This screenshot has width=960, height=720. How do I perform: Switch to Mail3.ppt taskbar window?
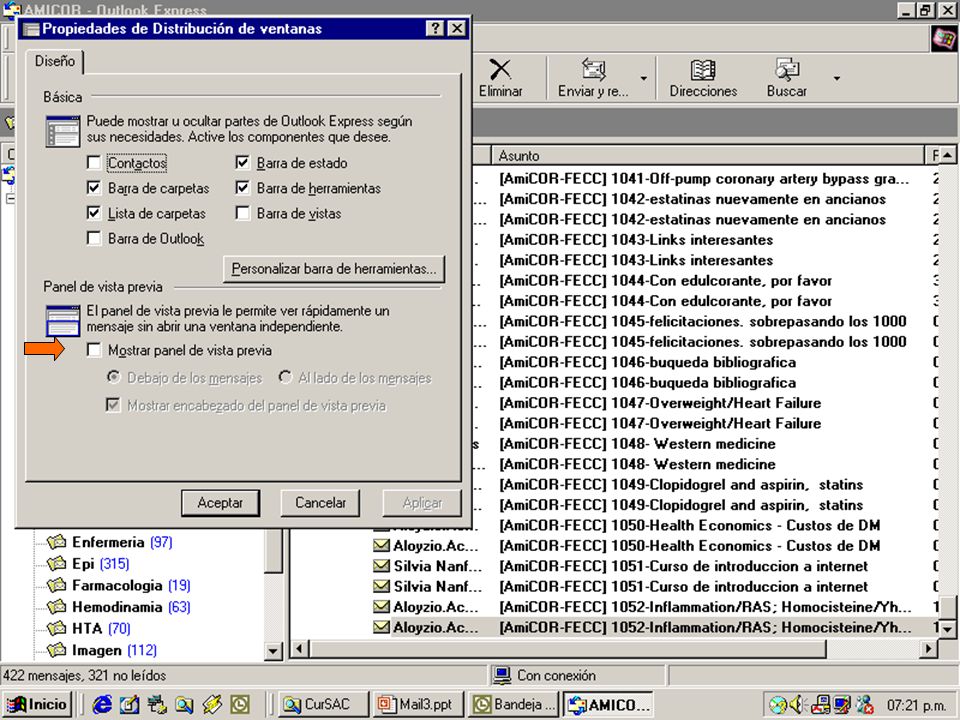419,705
